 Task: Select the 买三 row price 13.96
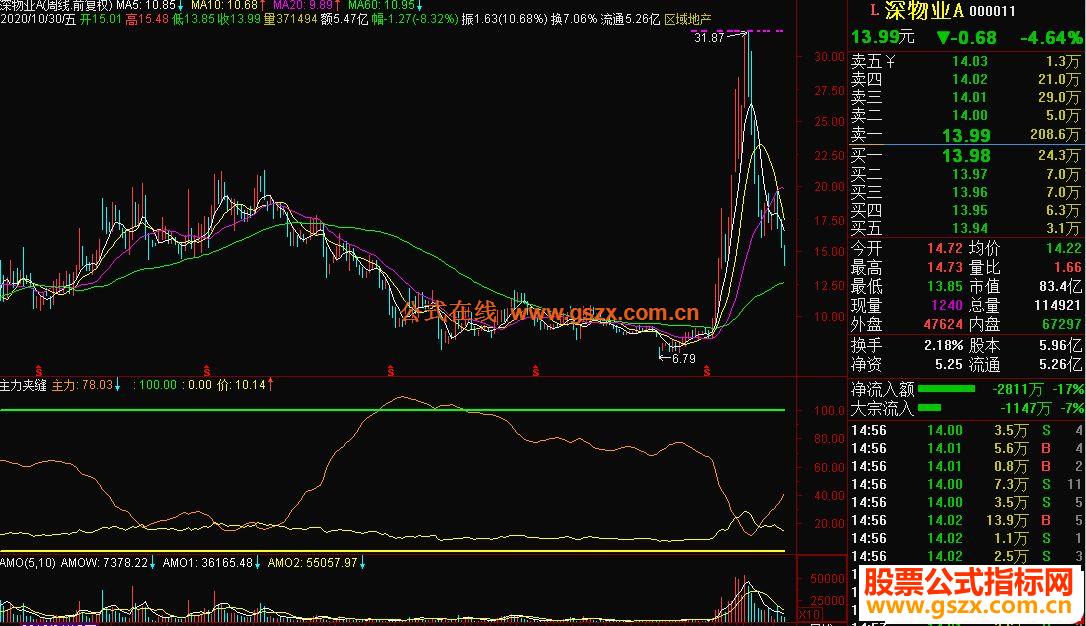[970, 193]
